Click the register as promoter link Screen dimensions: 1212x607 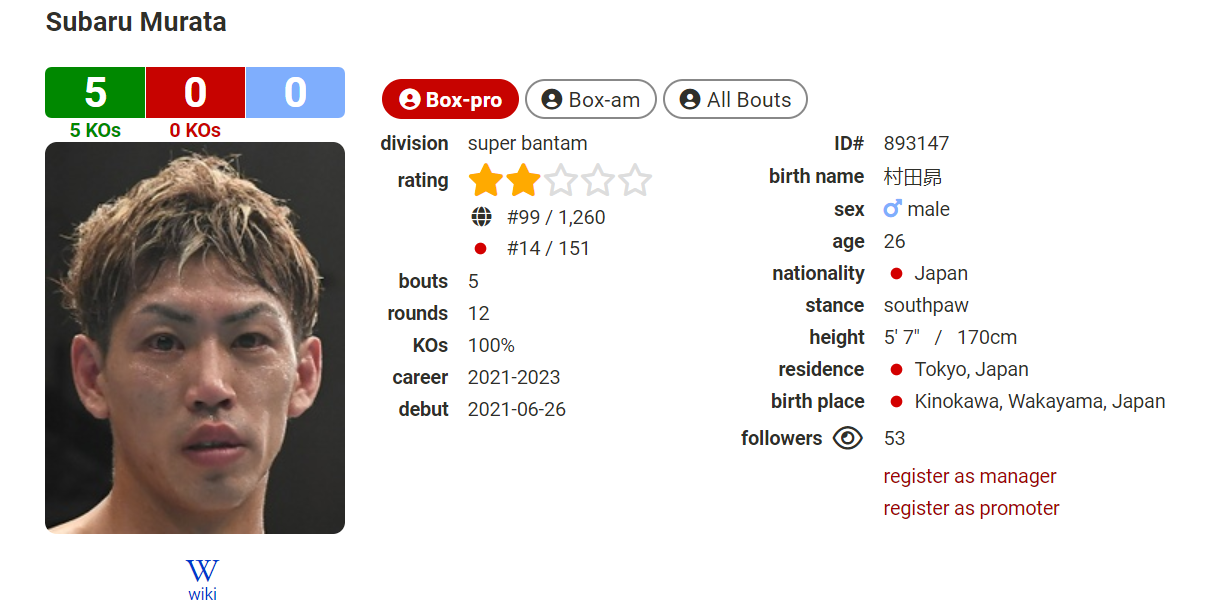[972, 508]
